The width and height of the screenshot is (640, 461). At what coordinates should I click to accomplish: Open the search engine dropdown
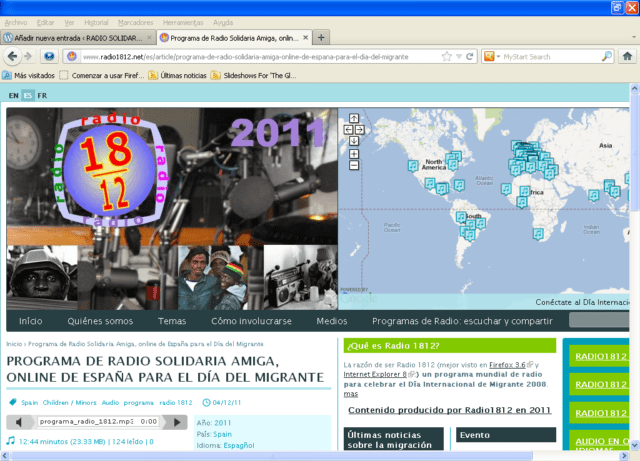click(497, 57)
